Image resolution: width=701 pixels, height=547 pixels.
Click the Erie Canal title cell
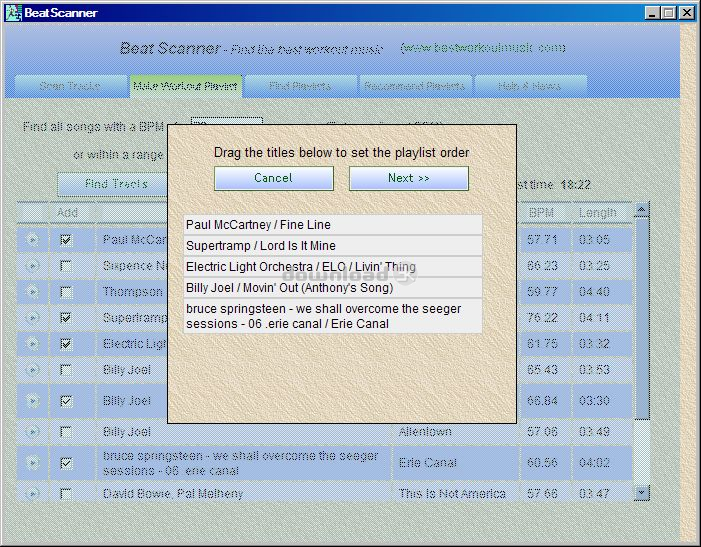[x=456, y=463]
